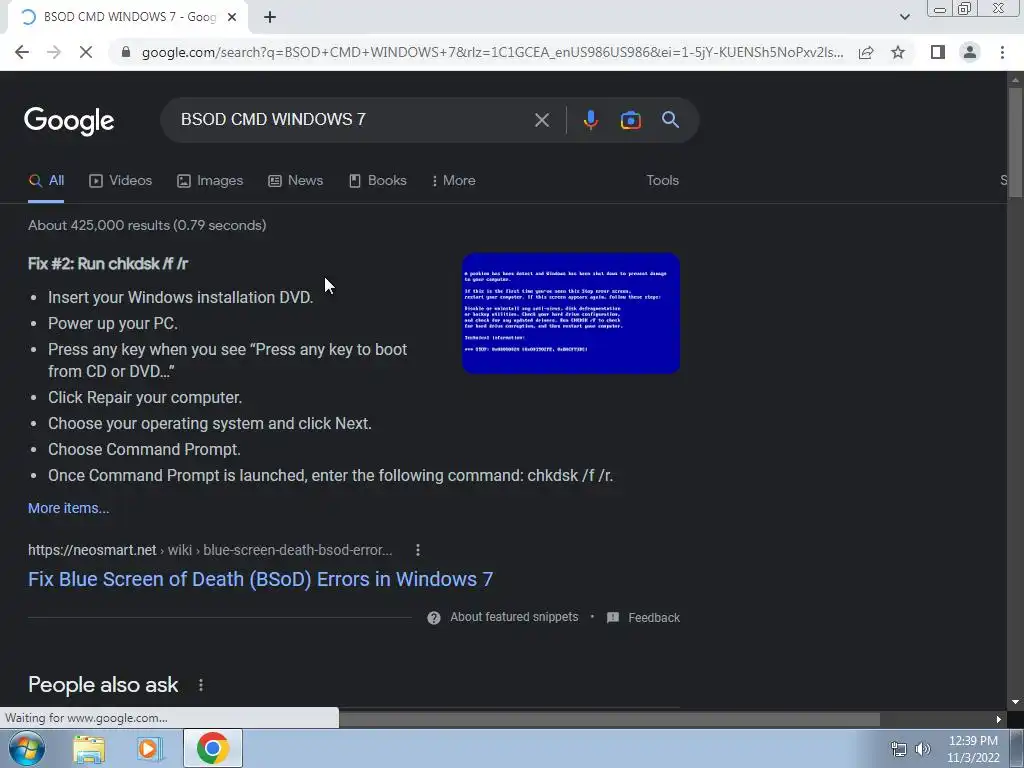This screenshot has height=768, width=1024.
Task: Switch to Images results tab
Action: pyautogui.click(x=210, y=181)
